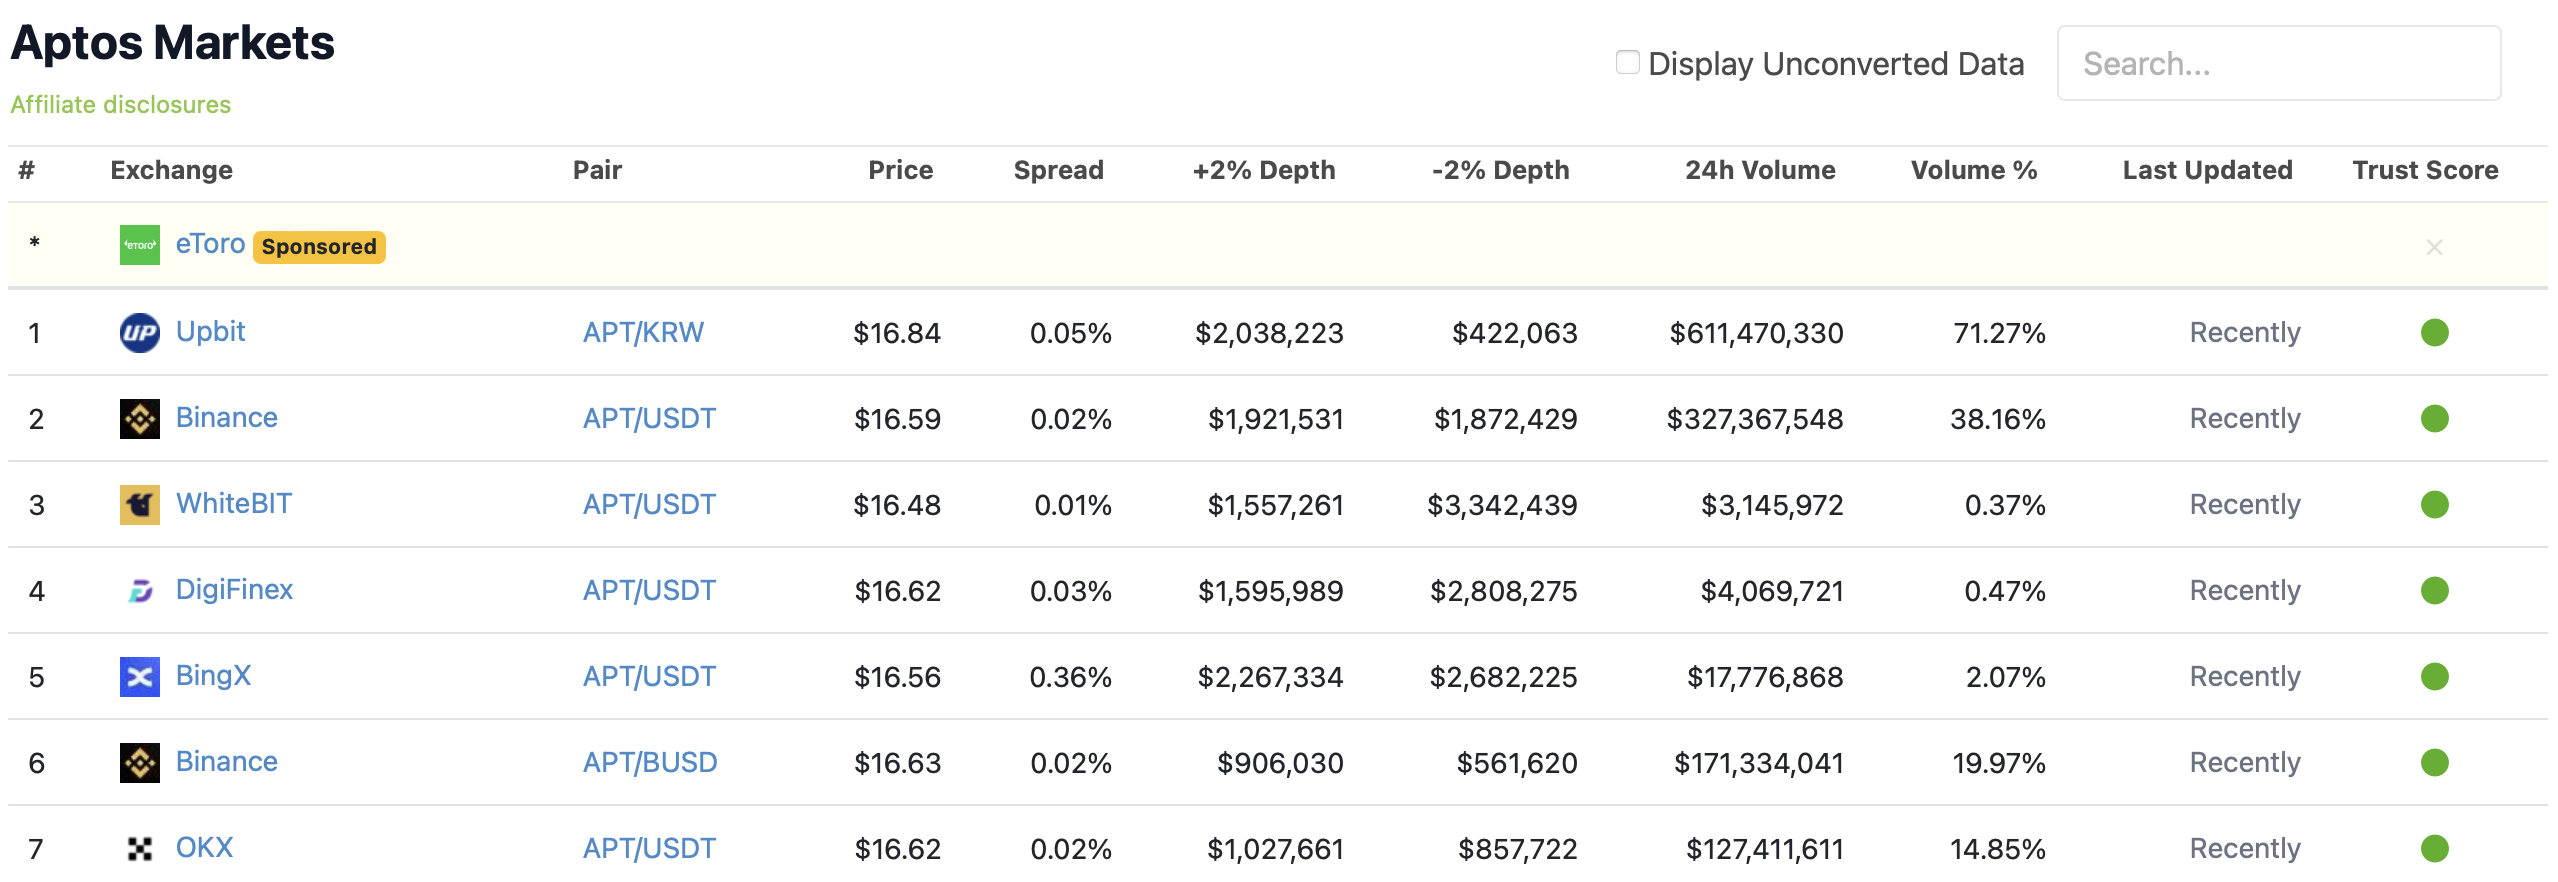Select the $171,334,041 volume value
This screenshot has width=2558, height=882.
(x=1759, y=763)
